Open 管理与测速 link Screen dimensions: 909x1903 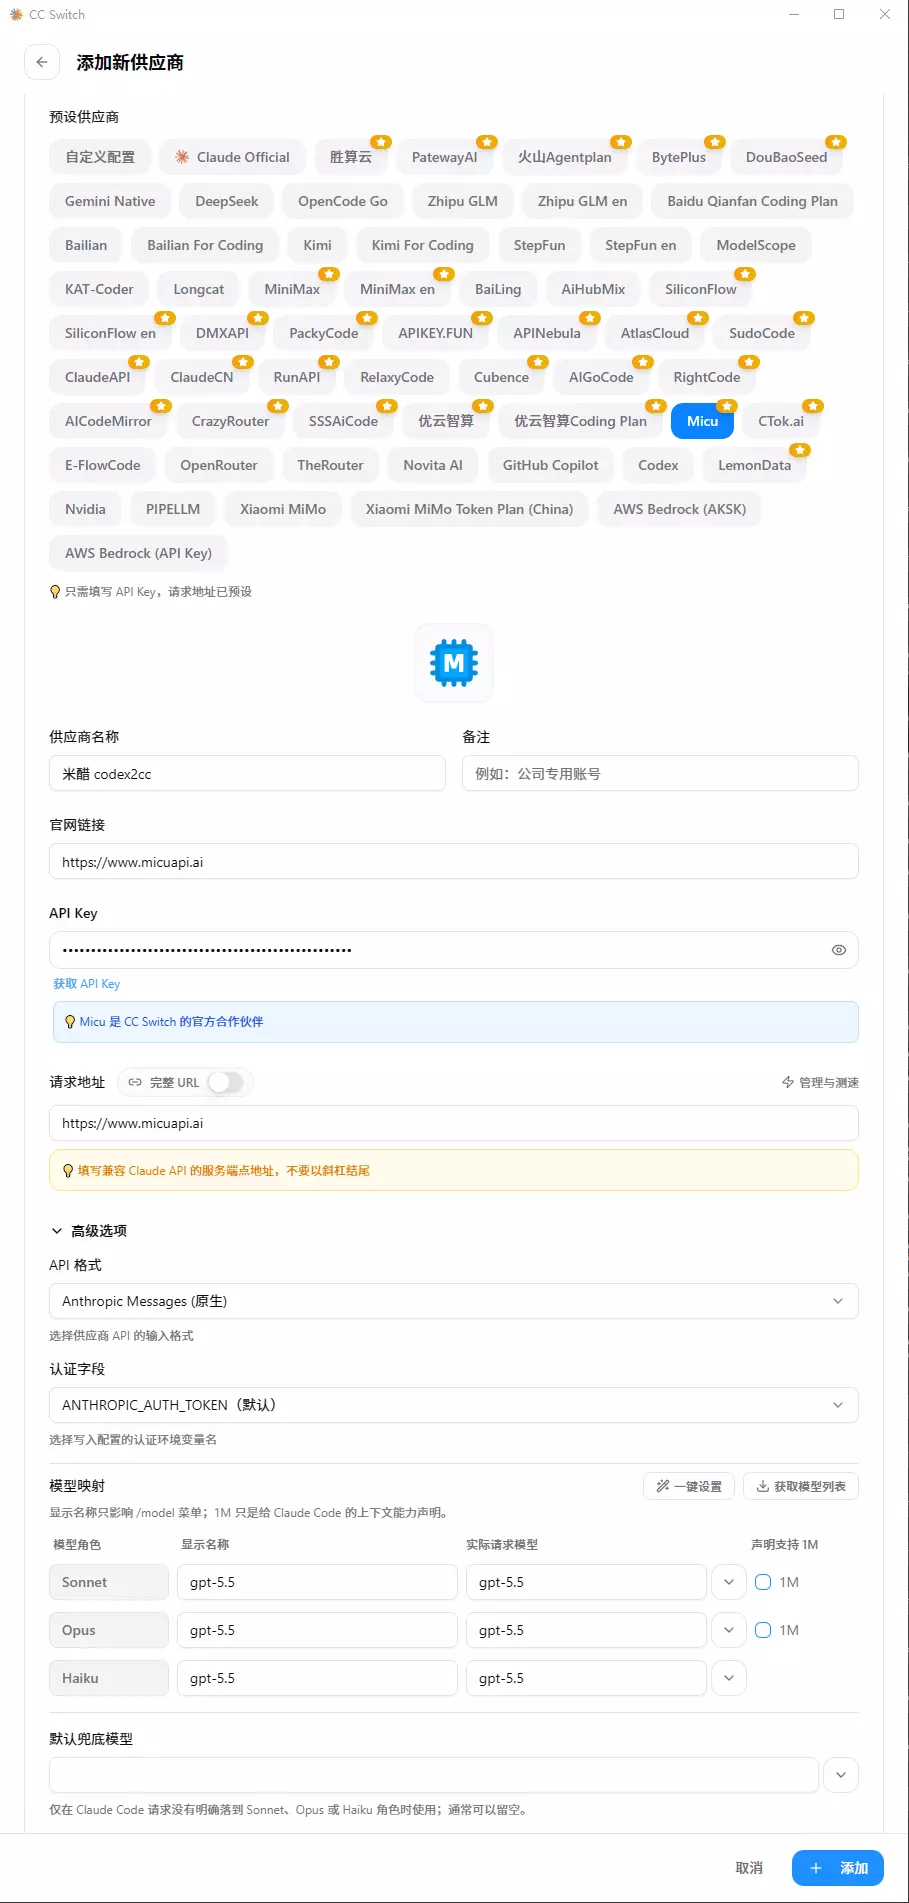point(820,1082)
